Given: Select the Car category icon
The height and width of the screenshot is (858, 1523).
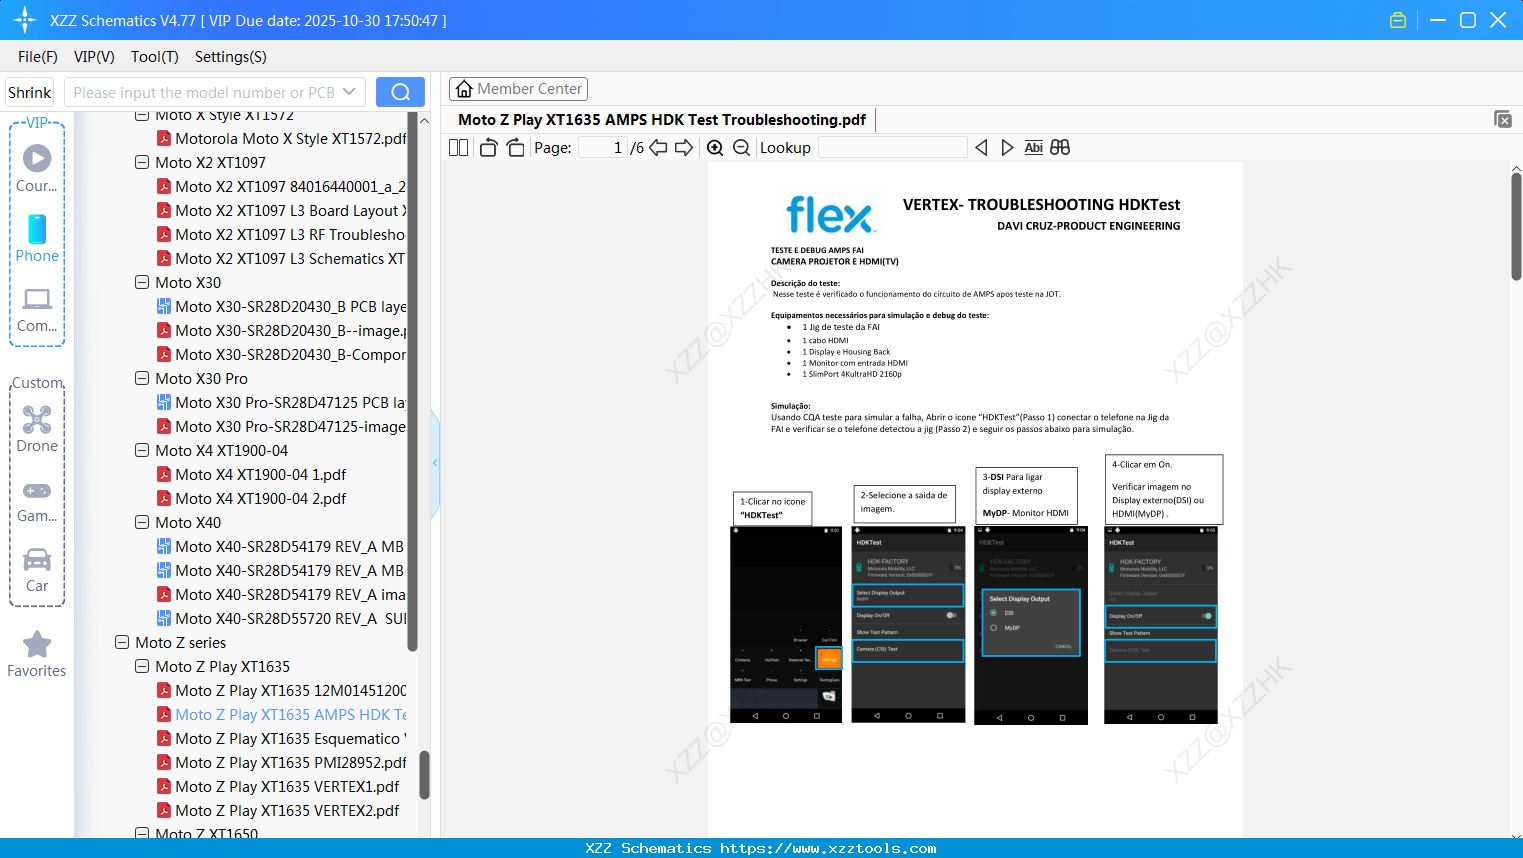Looking at the screenshot, I should [37, 569].
